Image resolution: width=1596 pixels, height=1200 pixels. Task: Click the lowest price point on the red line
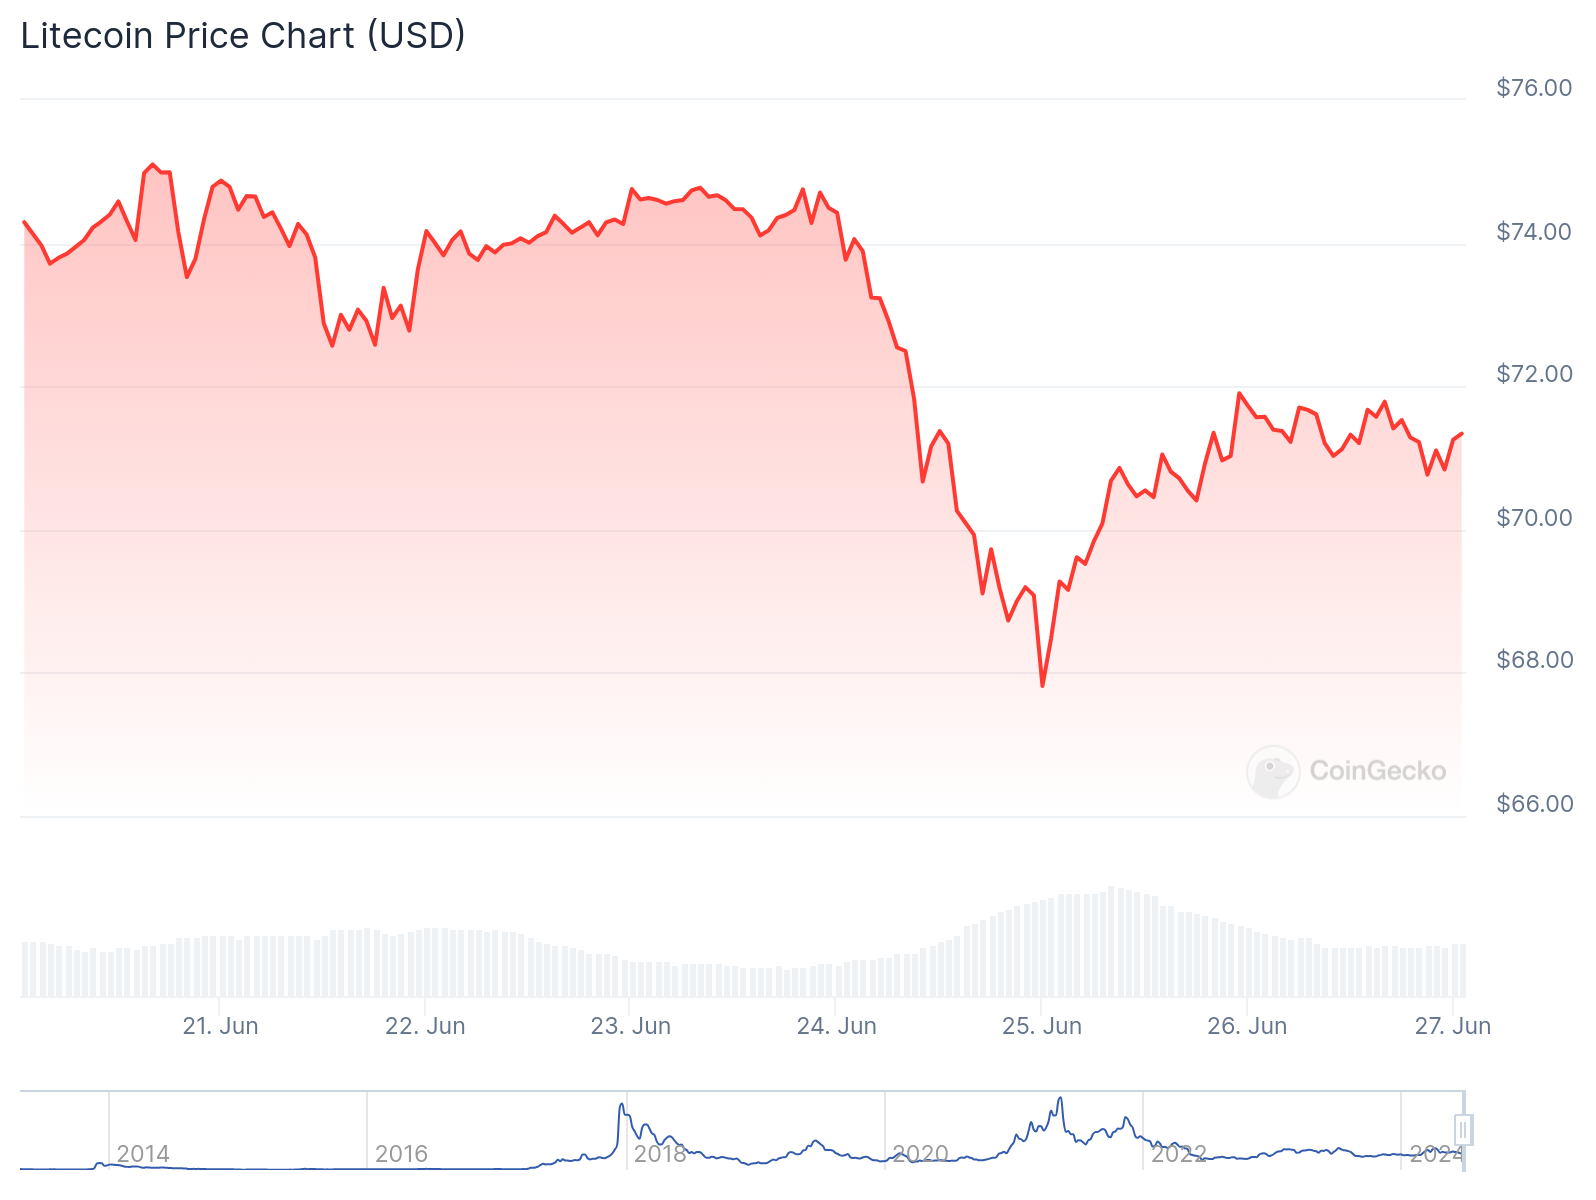1042,686
